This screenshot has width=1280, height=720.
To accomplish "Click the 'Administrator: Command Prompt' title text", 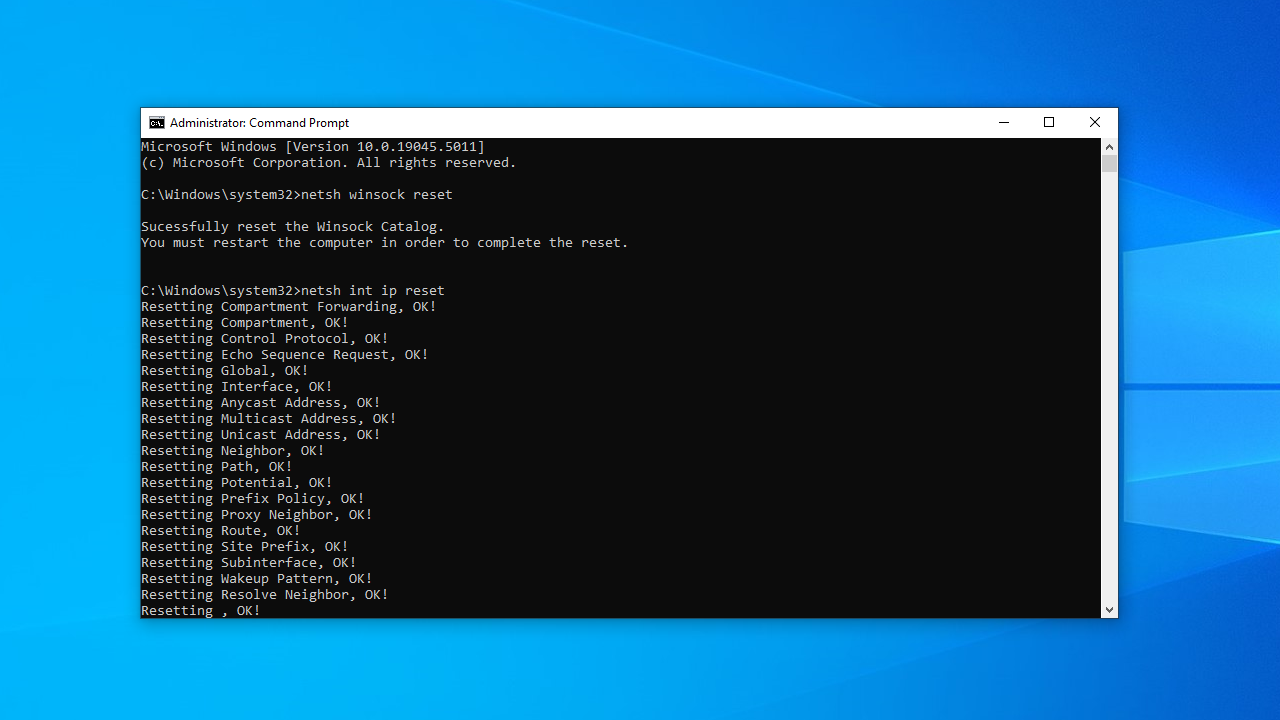I will (260, 123).
